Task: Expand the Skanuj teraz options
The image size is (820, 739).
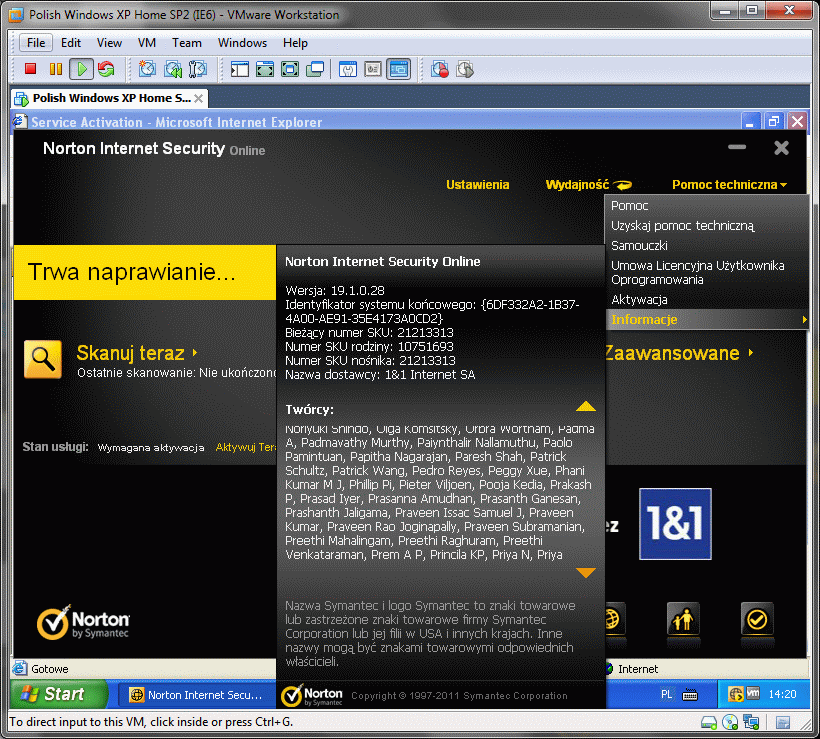Action: pyautogui.click(x=195, y=353)
